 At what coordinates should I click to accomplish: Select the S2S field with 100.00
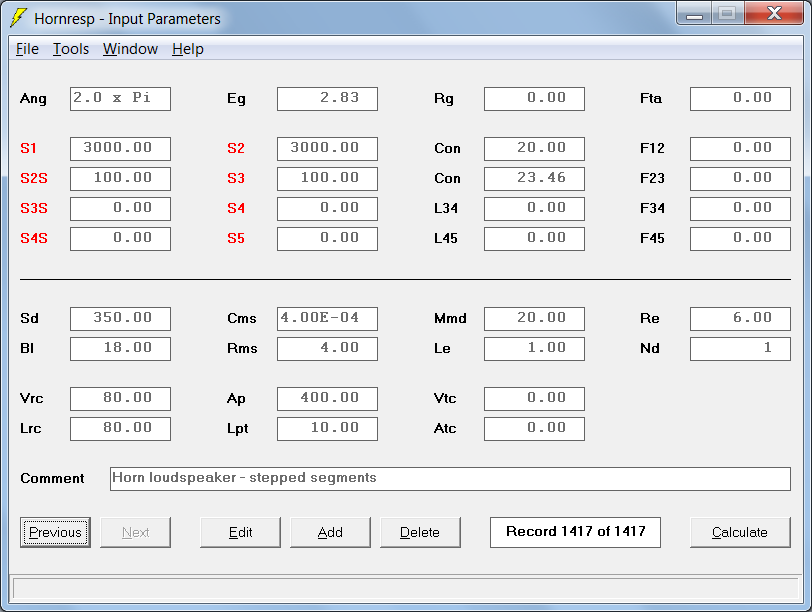click(x=120, y=179)
